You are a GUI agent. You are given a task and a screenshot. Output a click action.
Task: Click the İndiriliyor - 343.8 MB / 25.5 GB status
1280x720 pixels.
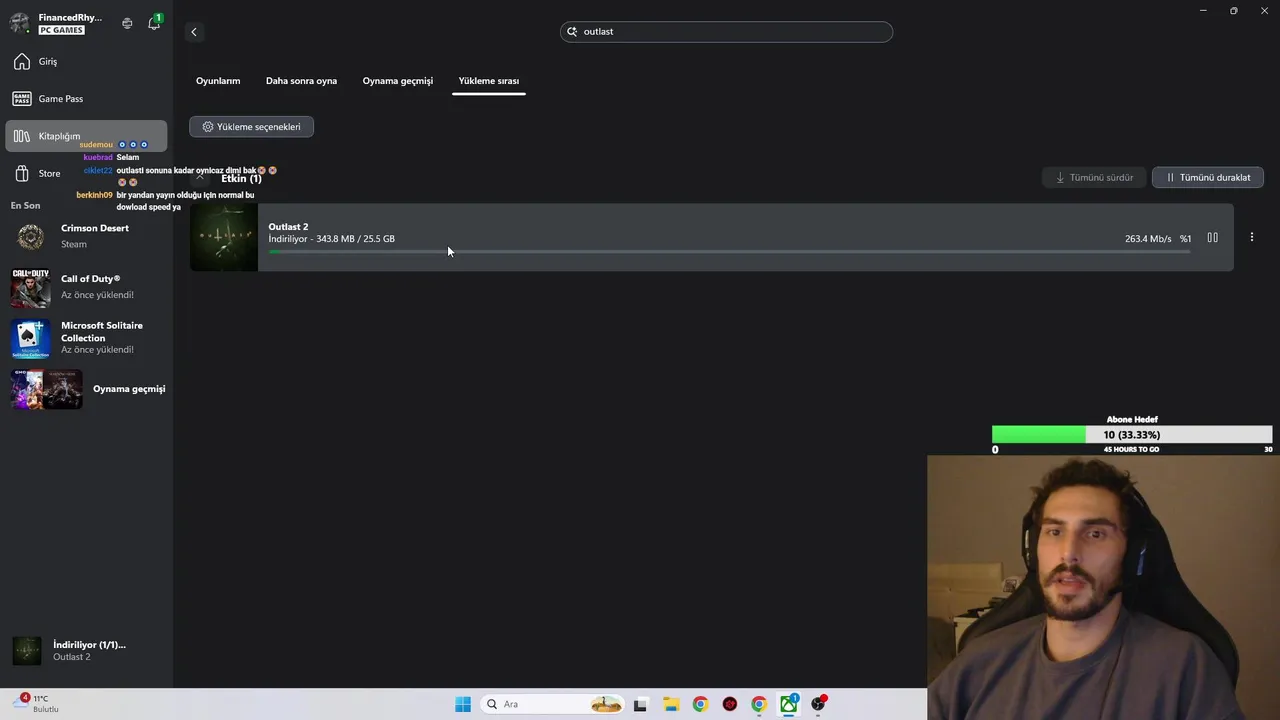[331, 239]
